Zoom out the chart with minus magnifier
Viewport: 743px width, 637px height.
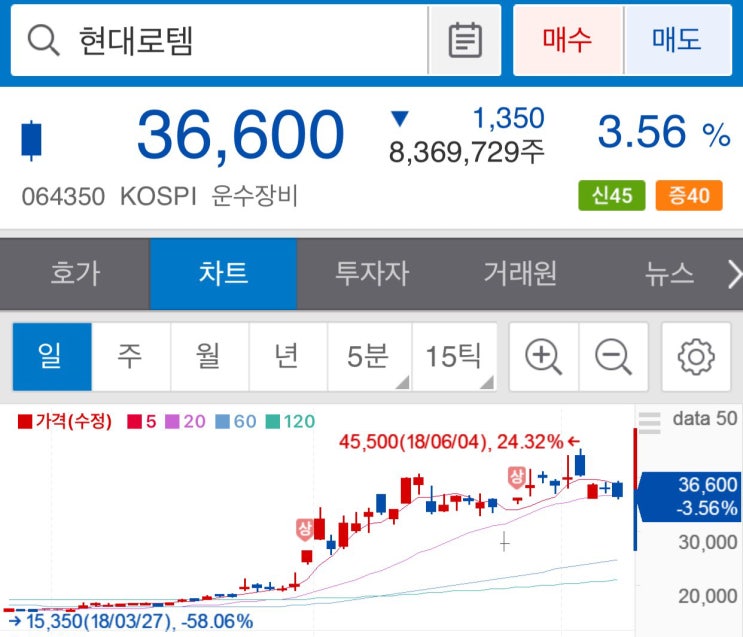613,357
